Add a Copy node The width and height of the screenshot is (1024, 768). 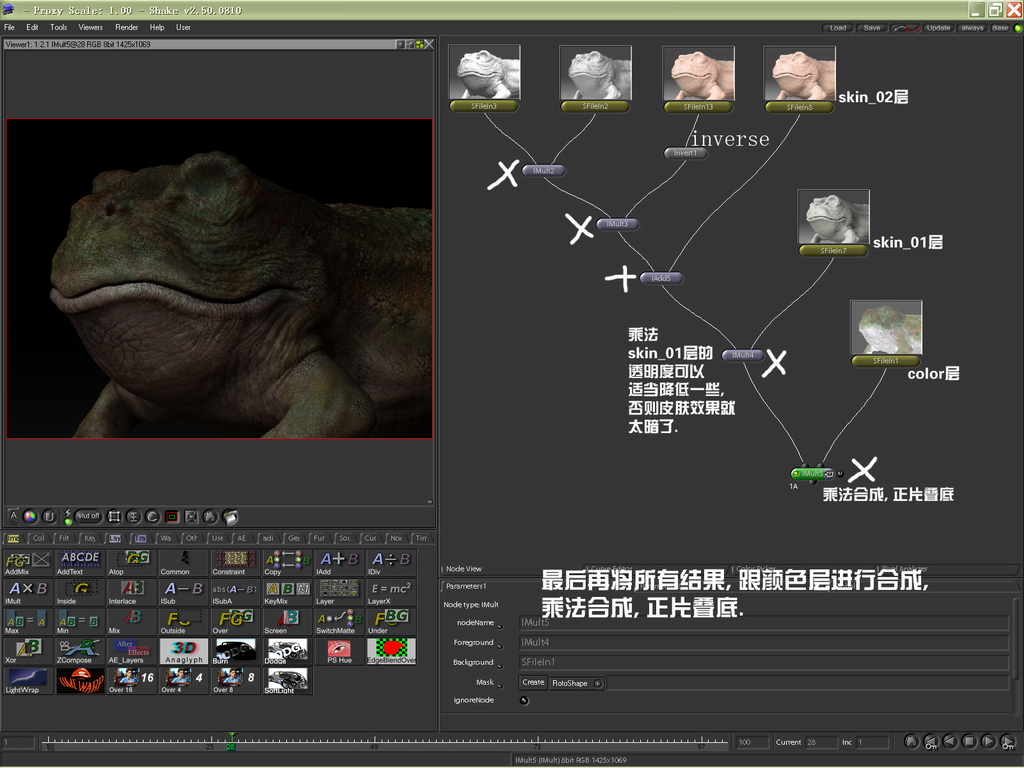[x=287, y=562]
